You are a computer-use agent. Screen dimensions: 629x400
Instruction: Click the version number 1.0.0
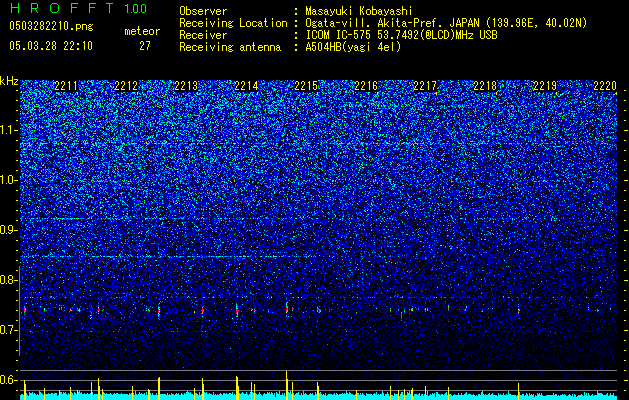(136, 9)
